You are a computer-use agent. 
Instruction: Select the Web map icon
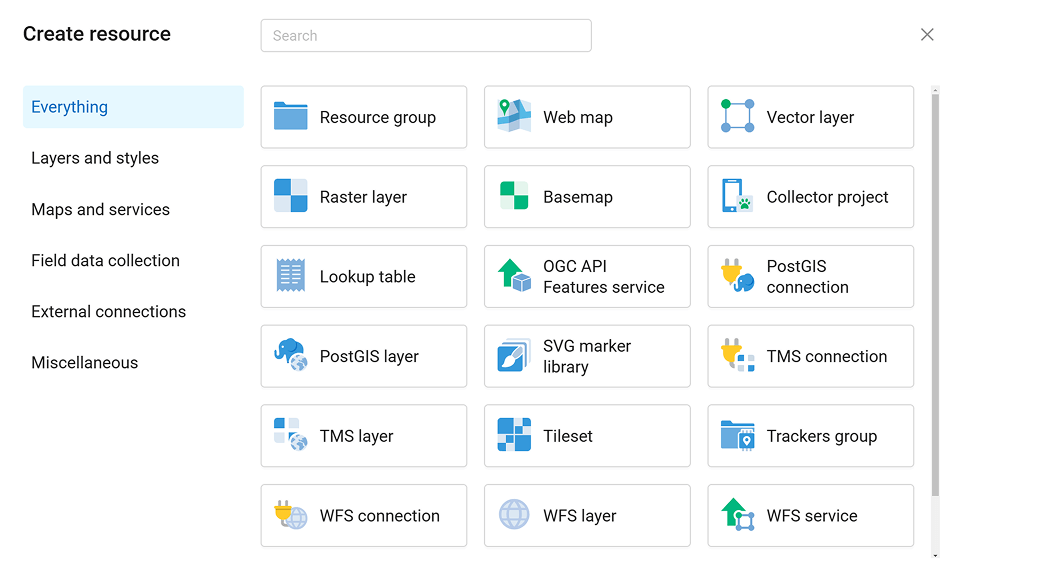coord(514,117)
